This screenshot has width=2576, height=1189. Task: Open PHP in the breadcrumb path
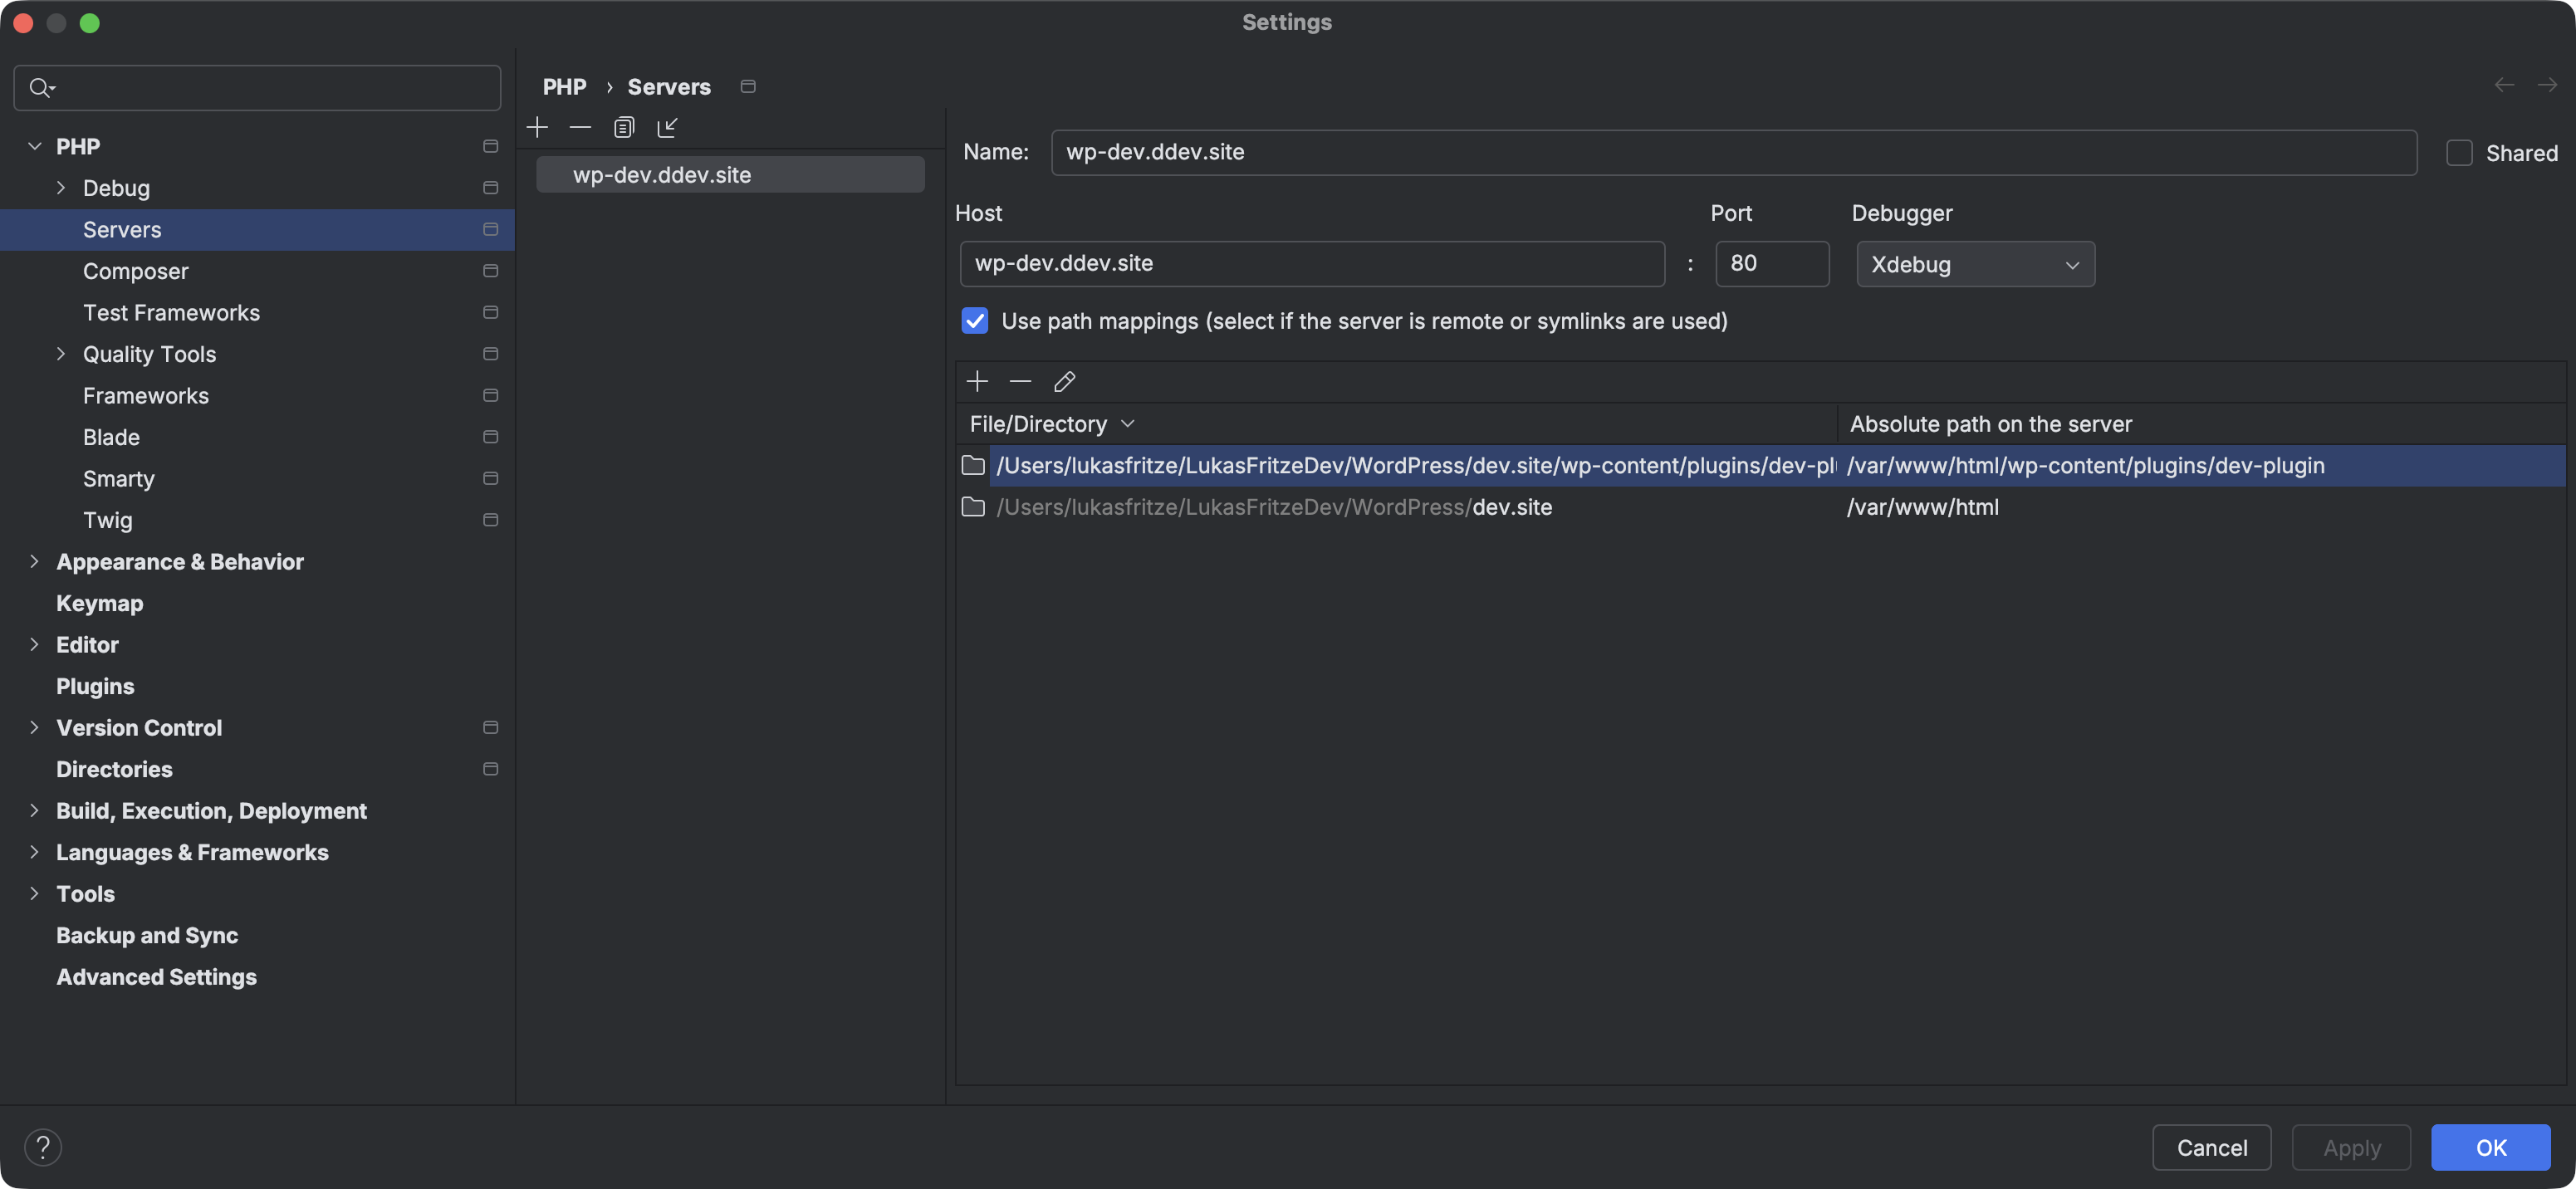(565, 87)
